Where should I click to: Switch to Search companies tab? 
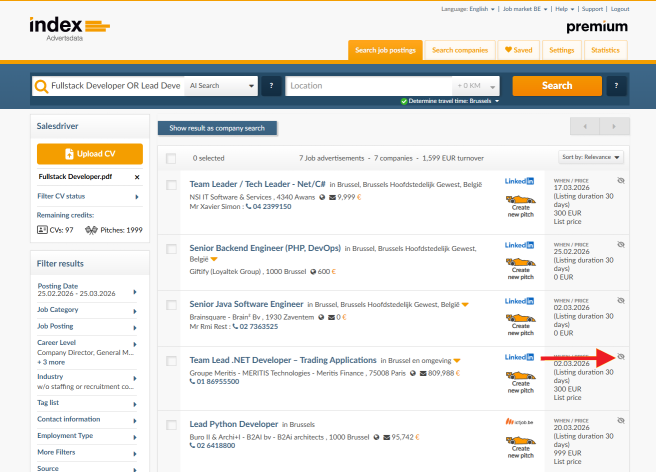460,50
